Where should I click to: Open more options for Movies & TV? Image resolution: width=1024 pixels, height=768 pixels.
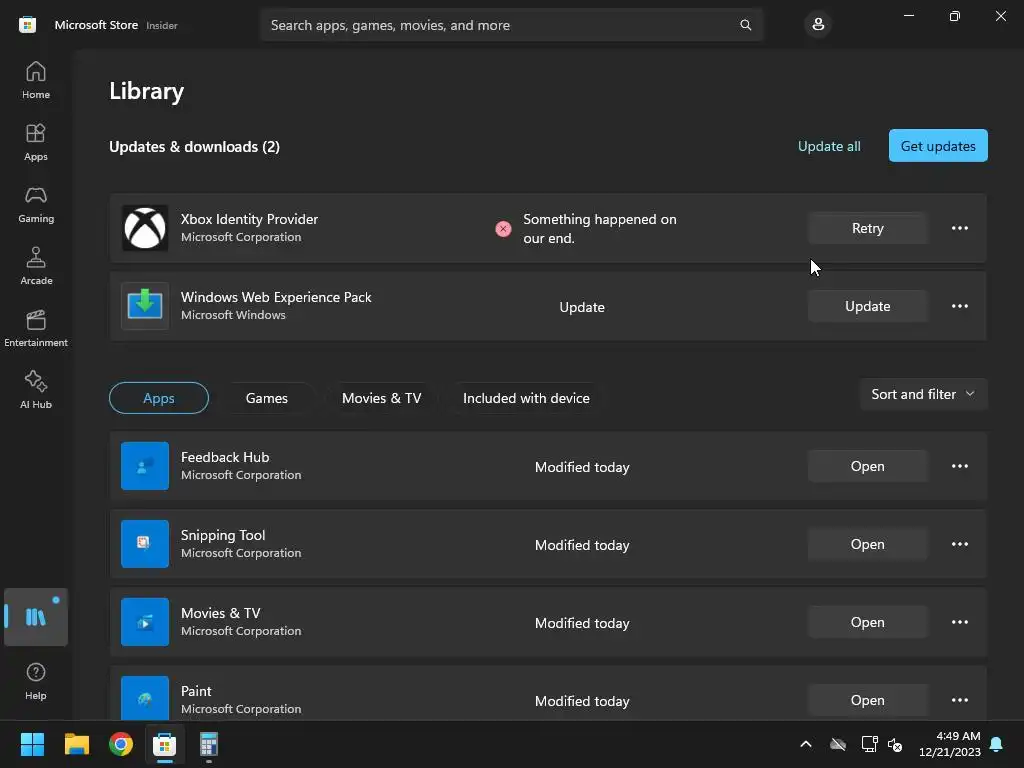pyautogui.click(x=959, y=622)
